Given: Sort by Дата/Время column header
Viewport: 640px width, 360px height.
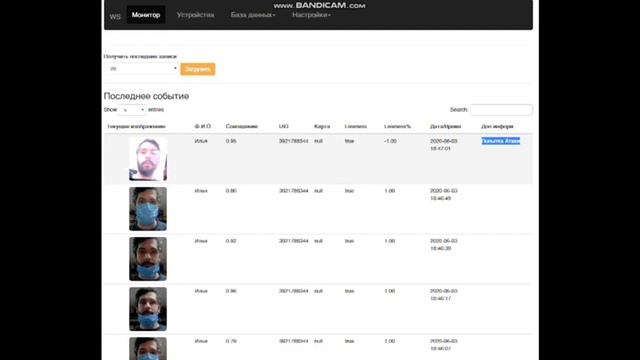Looking at the screenshot, I should (445, 127).
